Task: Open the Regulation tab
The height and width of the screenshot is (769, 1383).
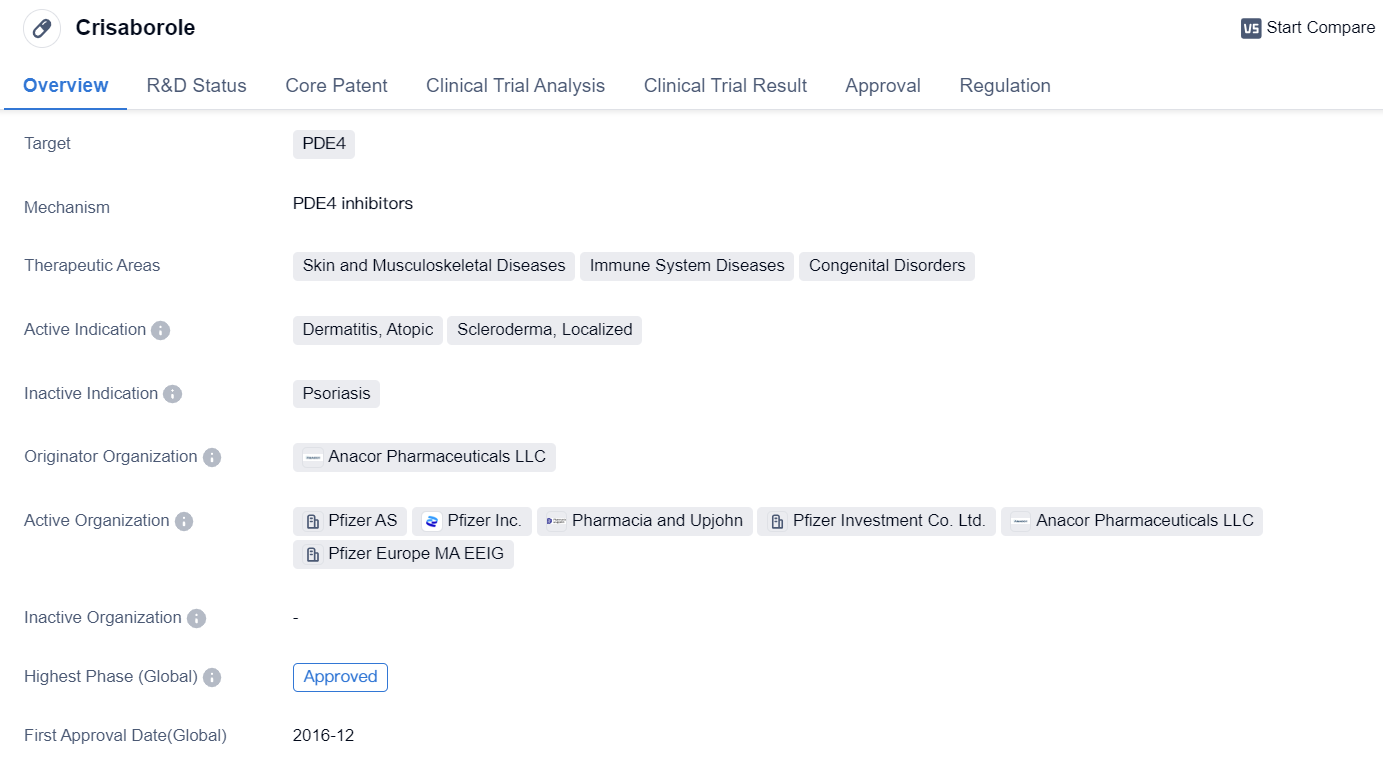Action: click(x=1004, y=86)
